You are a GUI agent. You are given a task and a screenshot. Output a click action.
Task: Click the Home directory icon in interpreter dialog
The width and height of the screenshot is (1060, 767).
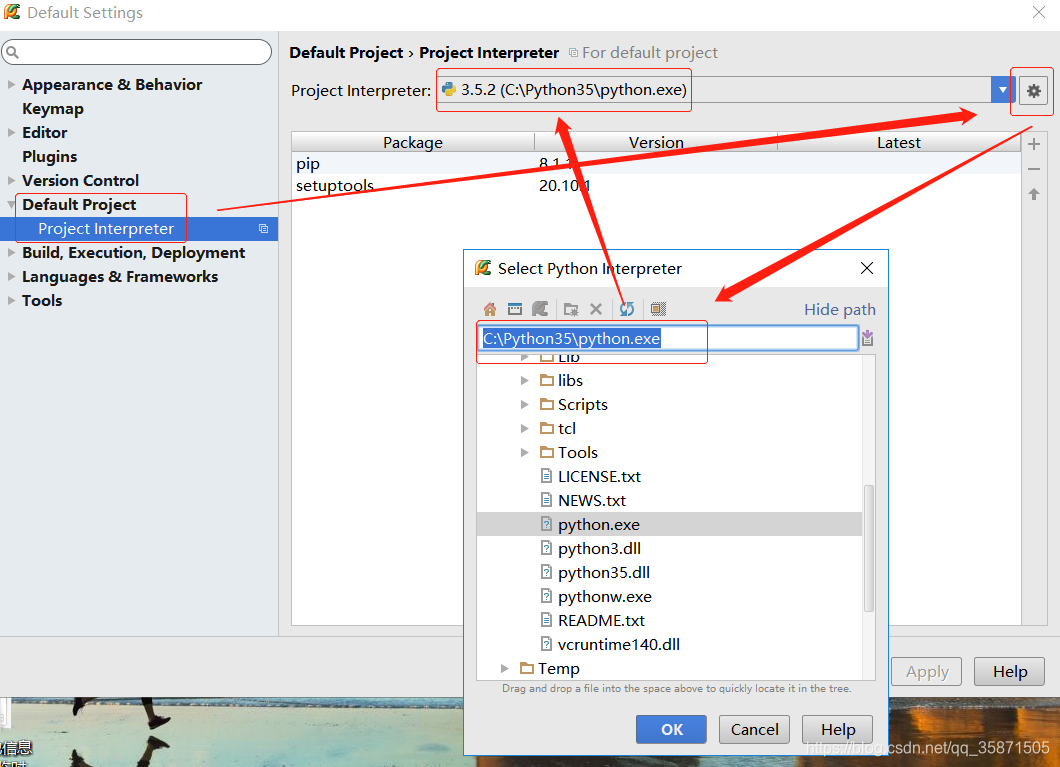(x=489, y=309)
